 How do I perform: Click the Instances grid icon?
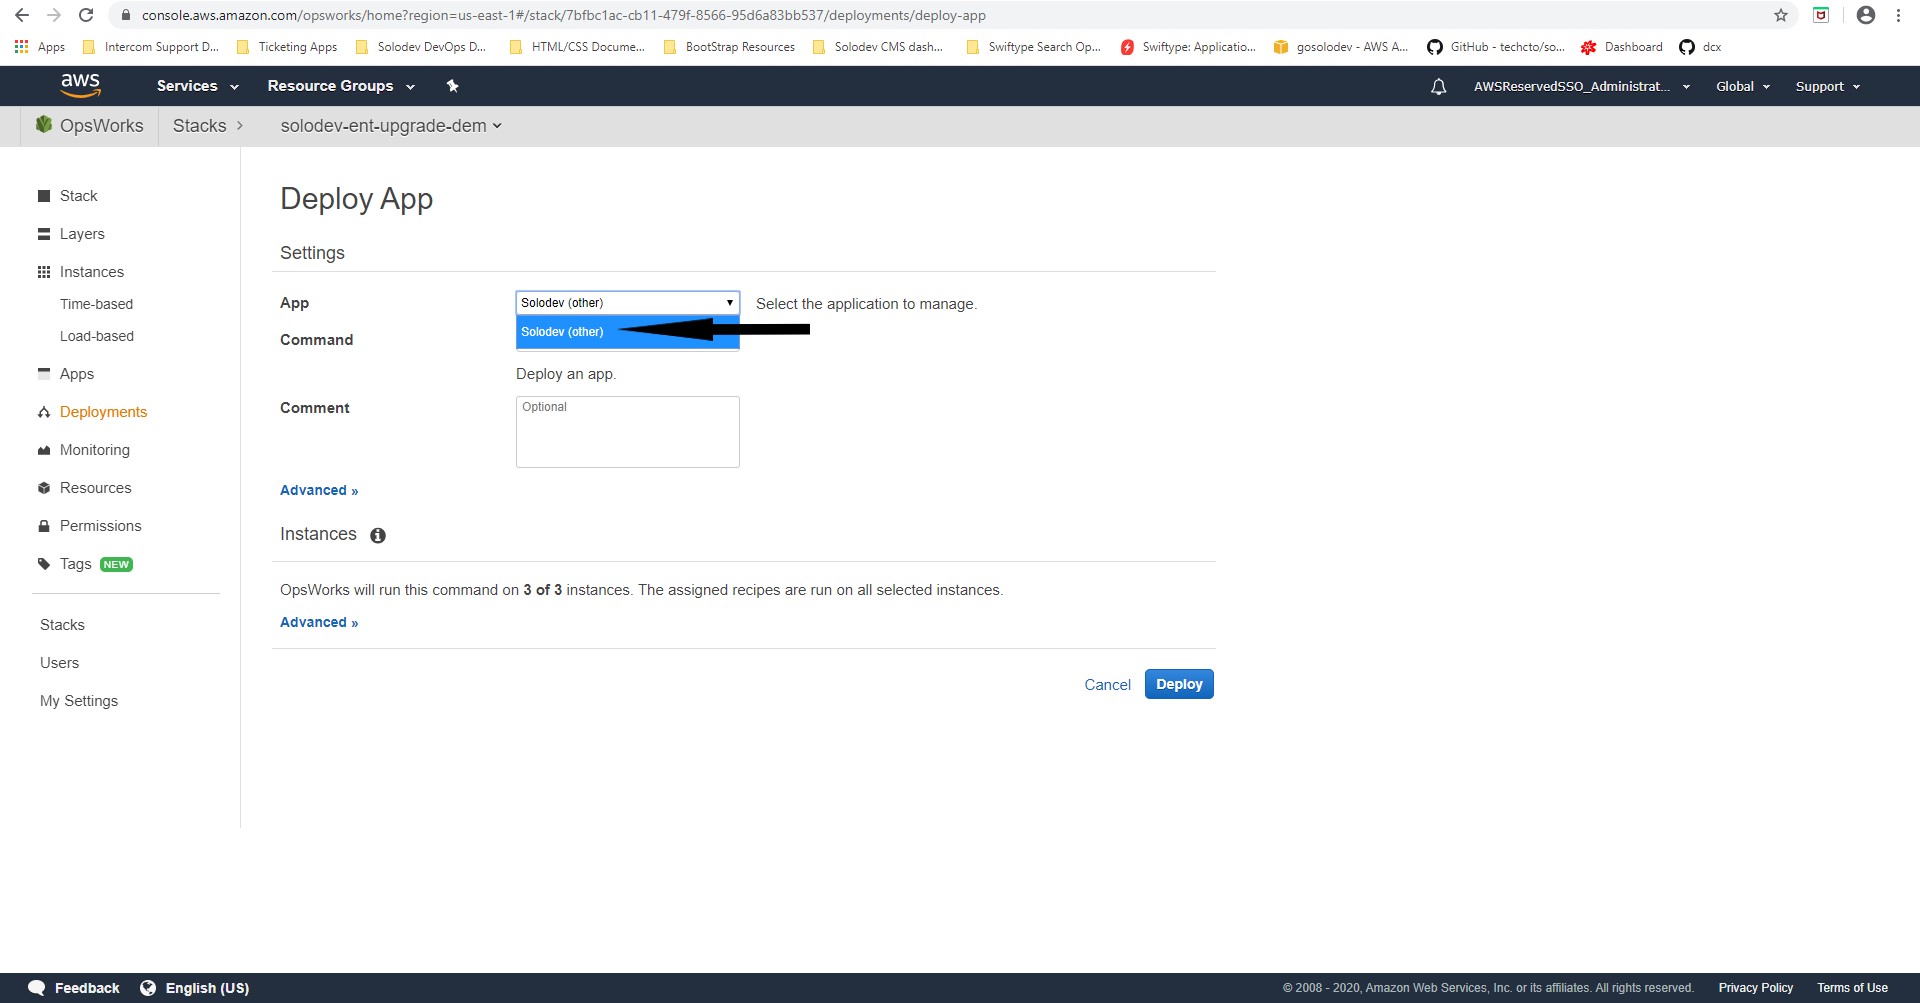44,272
